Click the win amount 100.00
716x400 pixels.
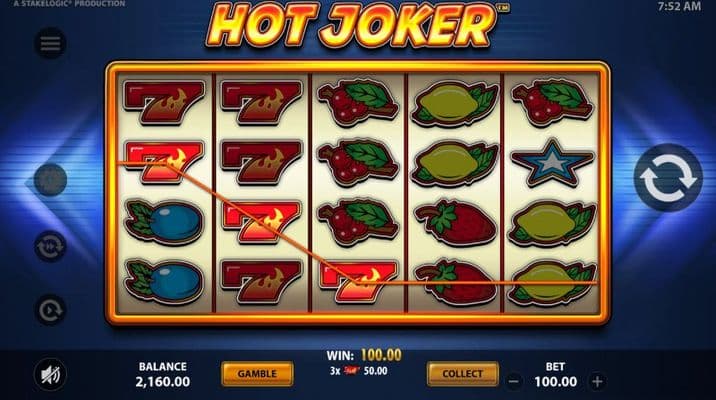(381, 355)
